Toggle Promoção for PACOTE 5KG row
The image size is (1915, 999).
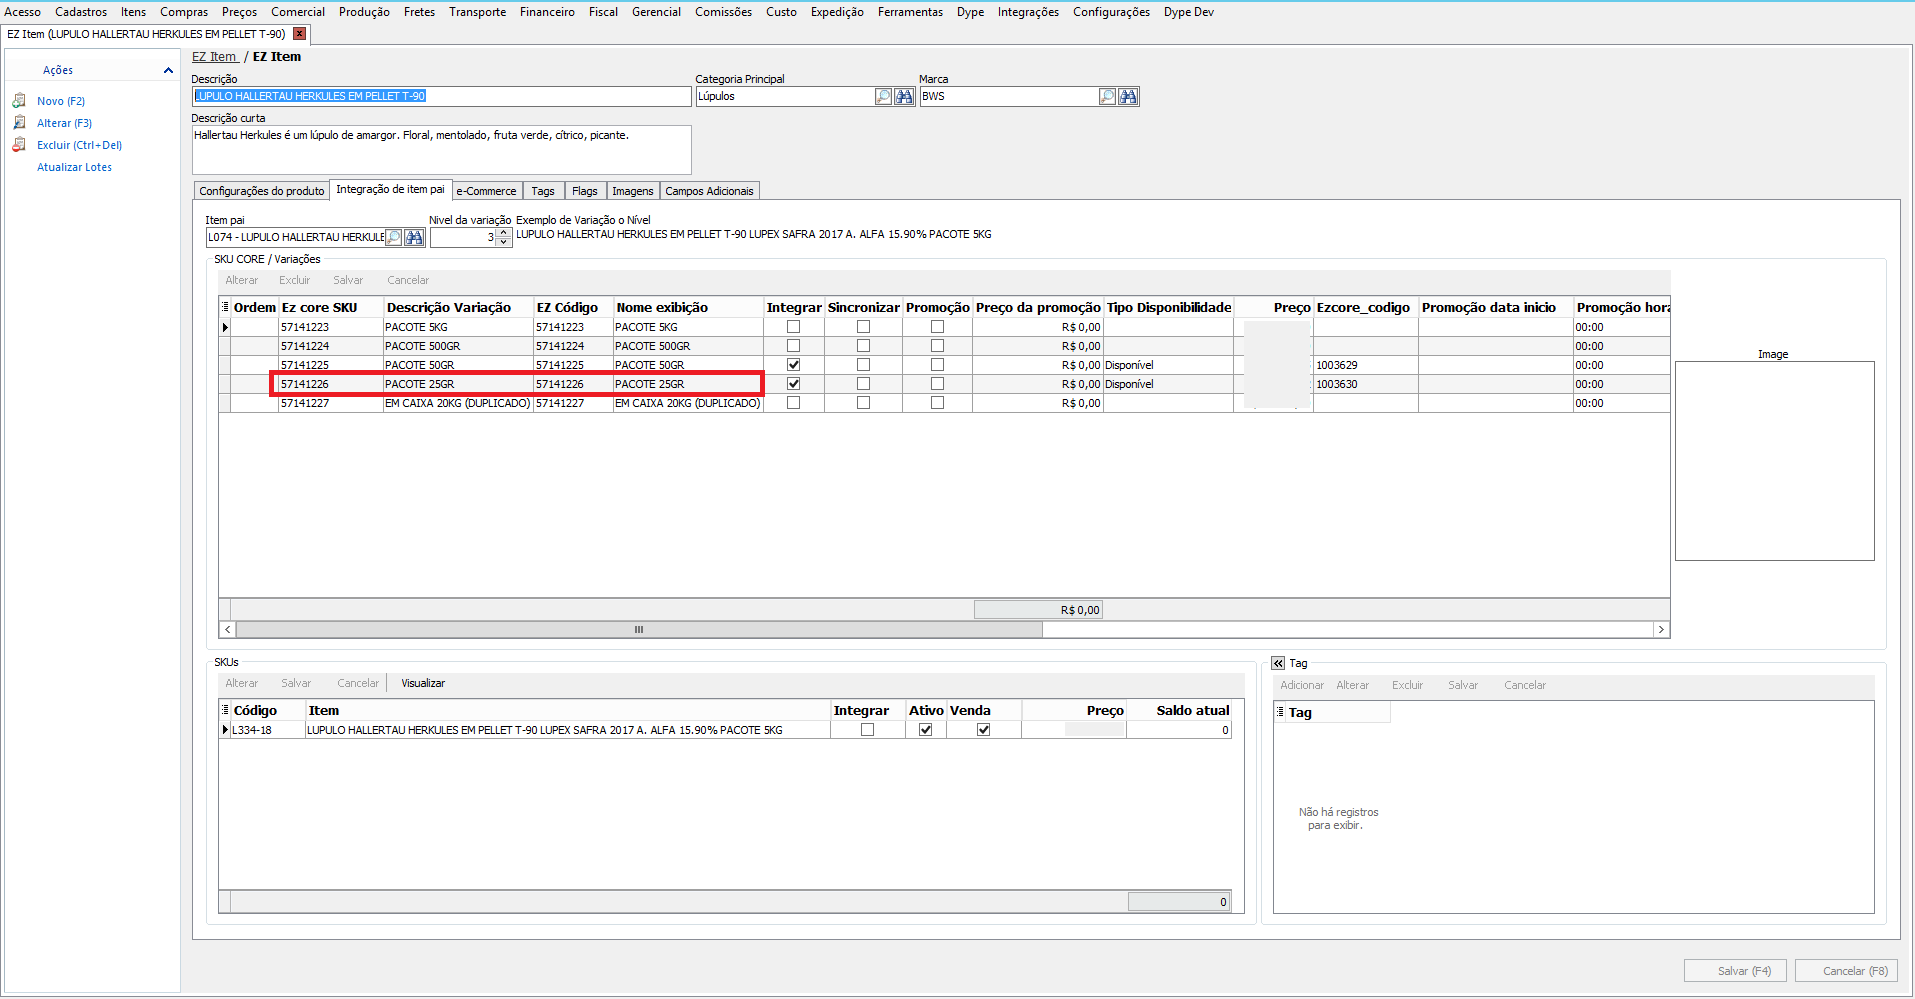coord(937,327)
